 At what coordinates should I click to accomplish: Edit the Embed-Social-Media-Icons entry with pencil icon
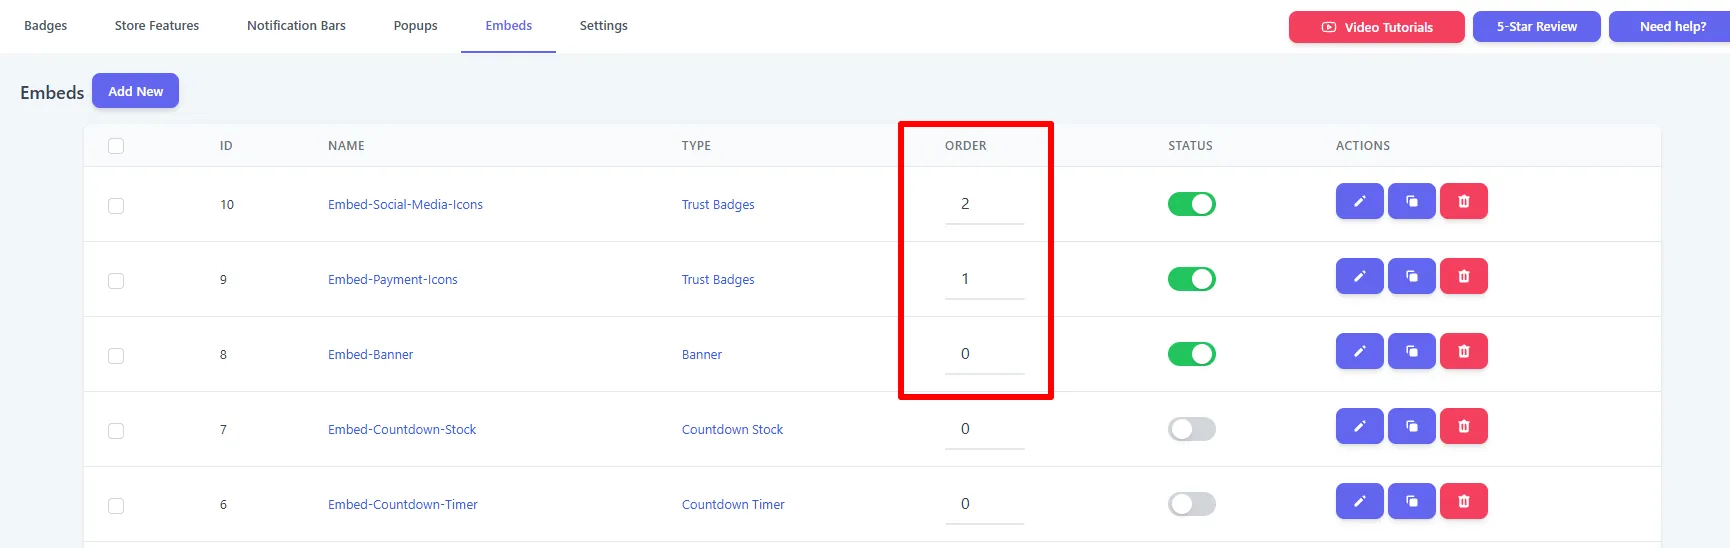click(1359, 201)
